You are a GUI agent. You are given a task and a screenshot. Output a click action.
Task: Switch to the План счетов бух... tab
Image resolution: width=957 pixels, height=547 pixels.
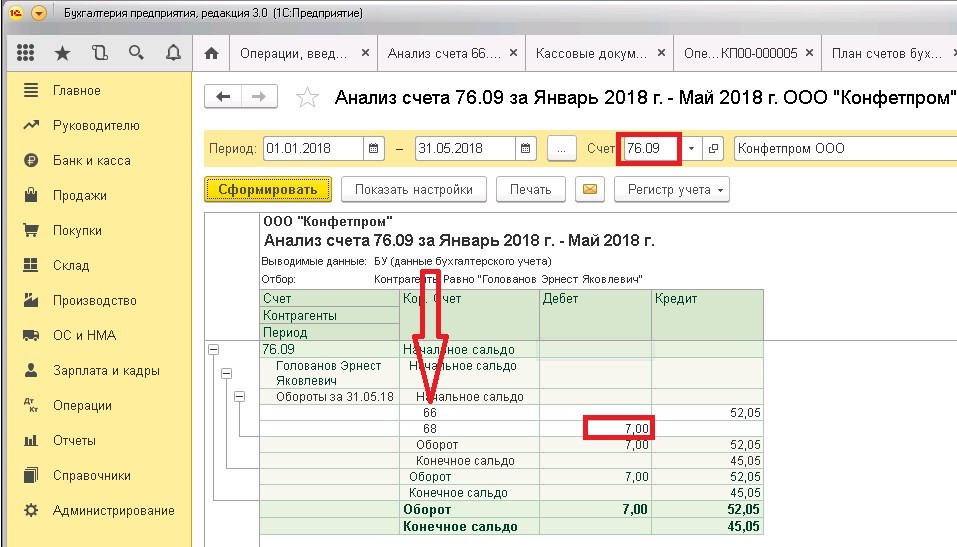[x=886, y=53]
